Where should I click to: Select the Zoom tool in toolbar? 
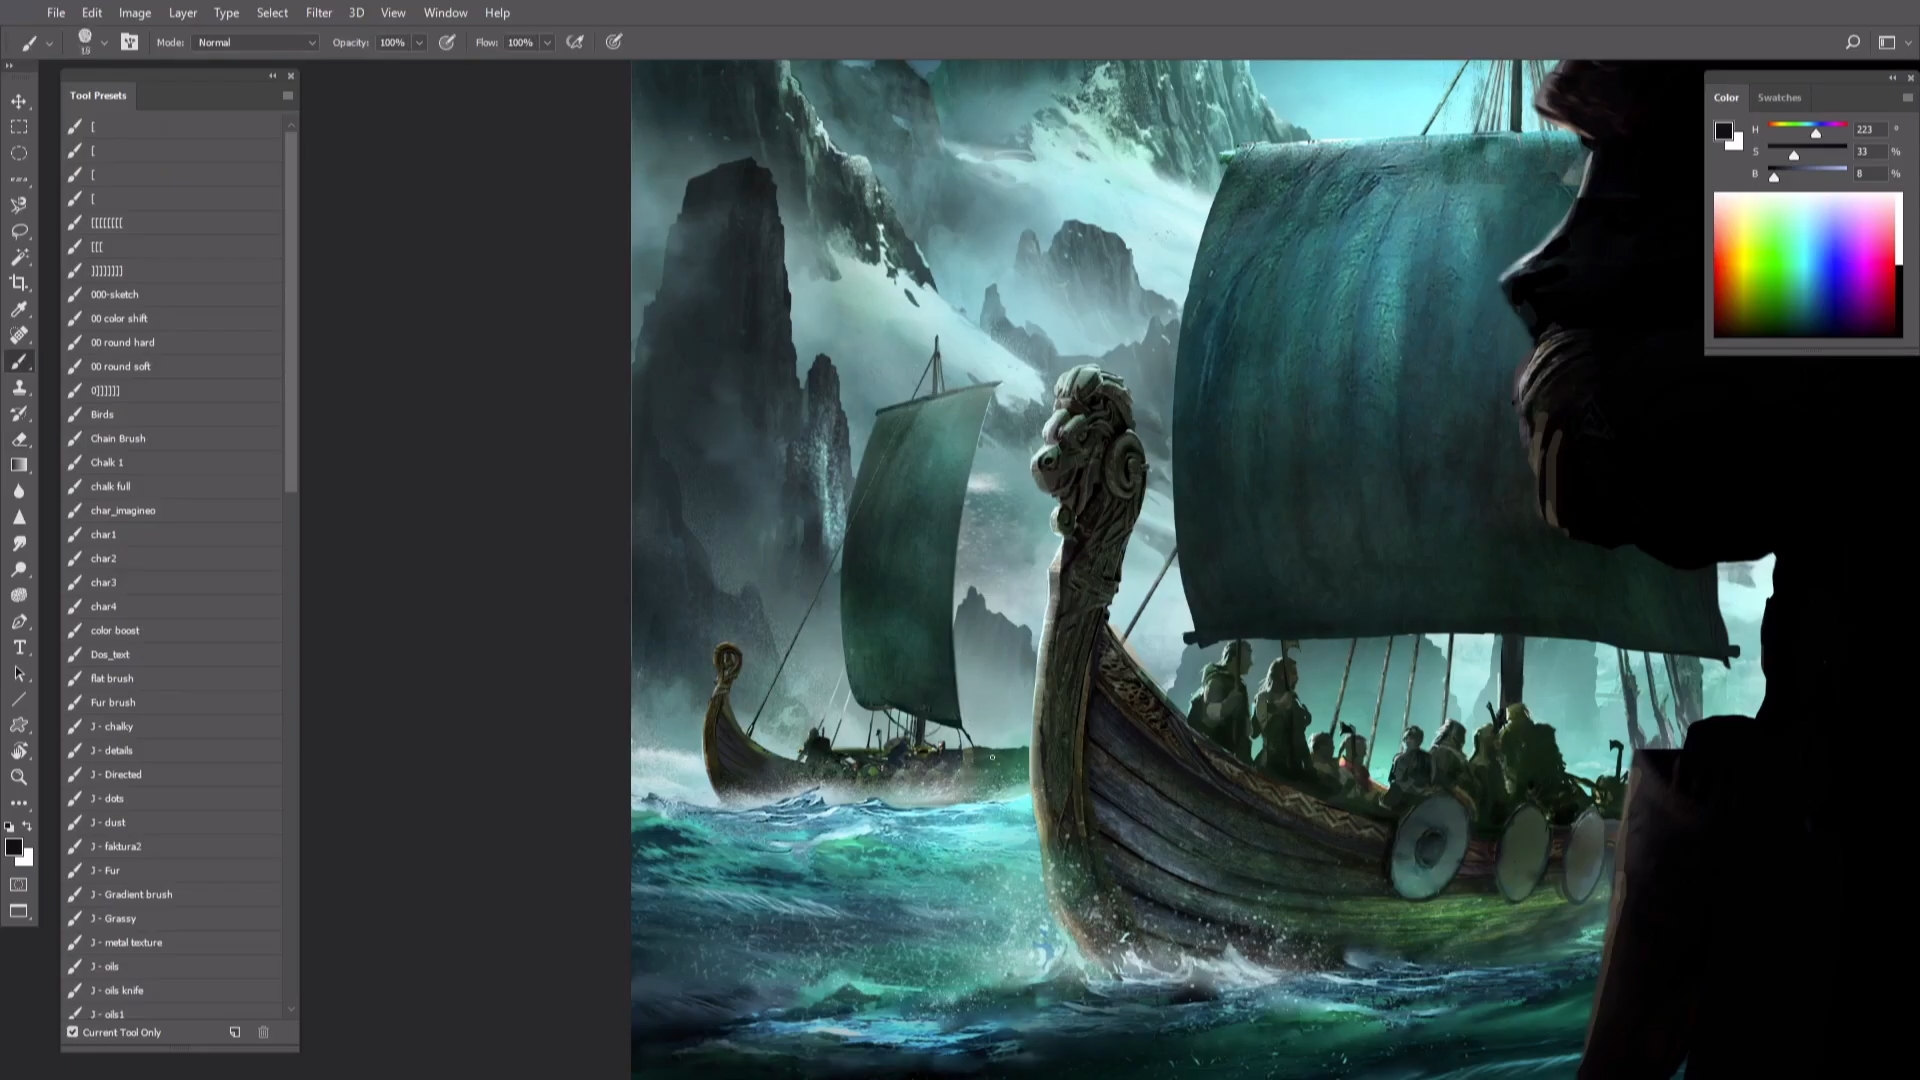(x=19, y=777)
